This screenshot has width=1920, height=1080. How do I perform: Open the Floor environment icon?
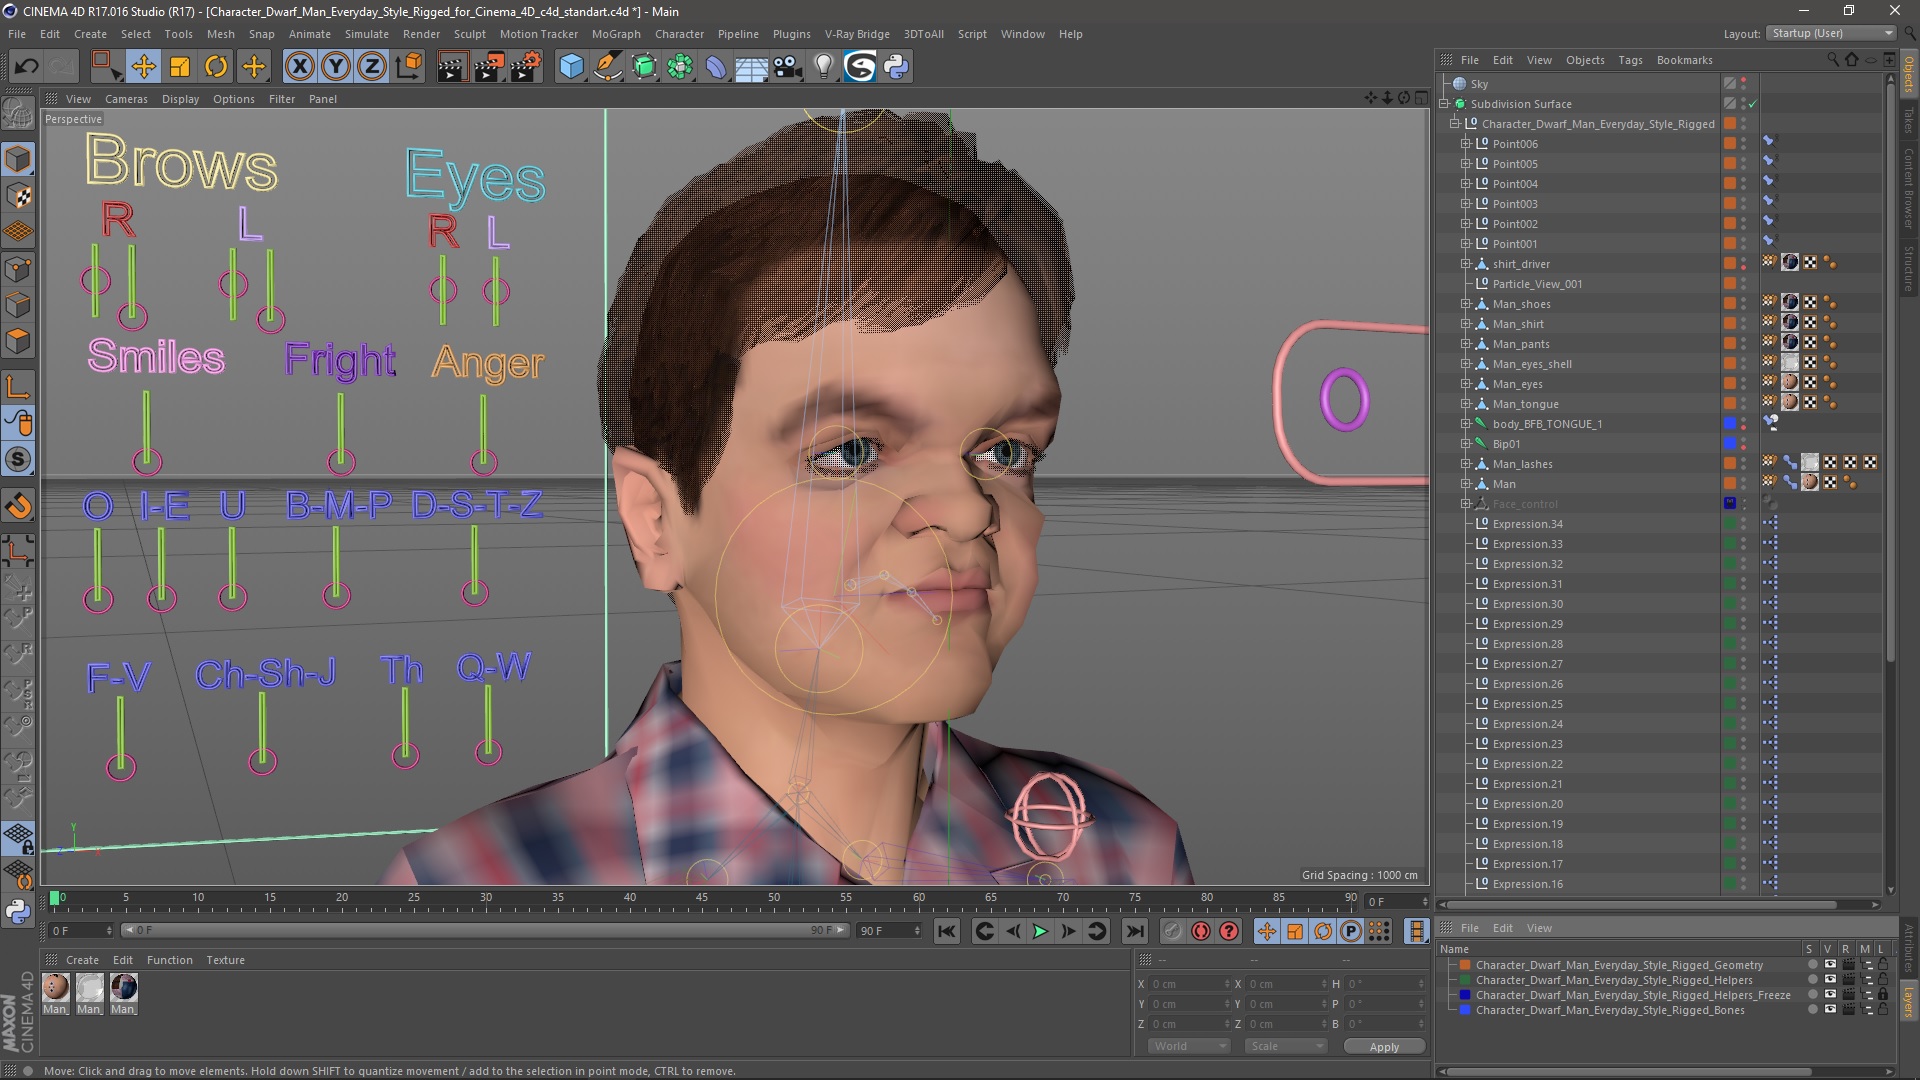point(751,67)
